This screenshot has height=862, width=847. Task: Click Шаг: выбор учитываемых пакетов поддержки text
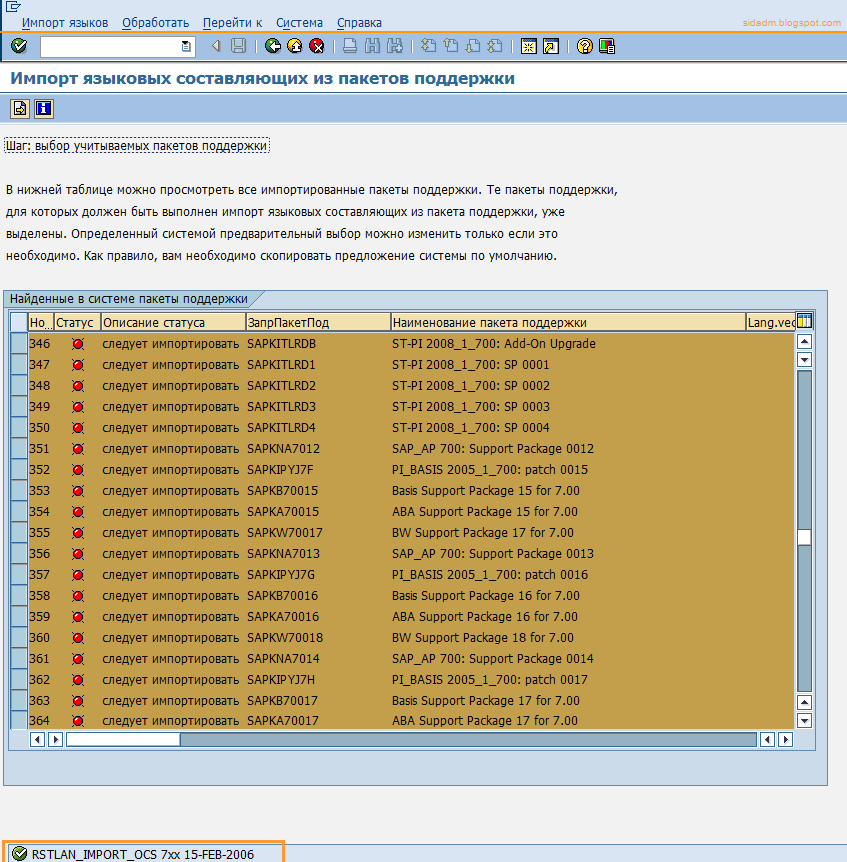click(x=136, y=146)
